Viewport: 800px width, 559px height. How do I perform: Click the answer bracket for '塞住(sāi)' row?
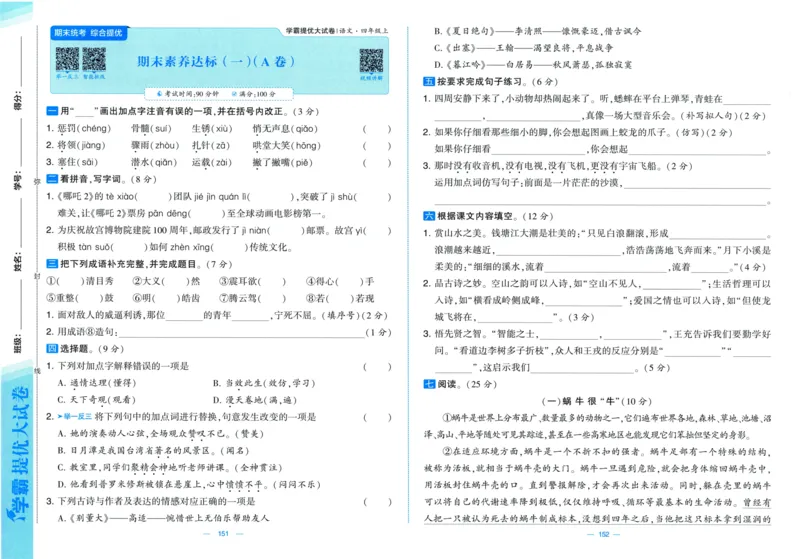(377, 162)
